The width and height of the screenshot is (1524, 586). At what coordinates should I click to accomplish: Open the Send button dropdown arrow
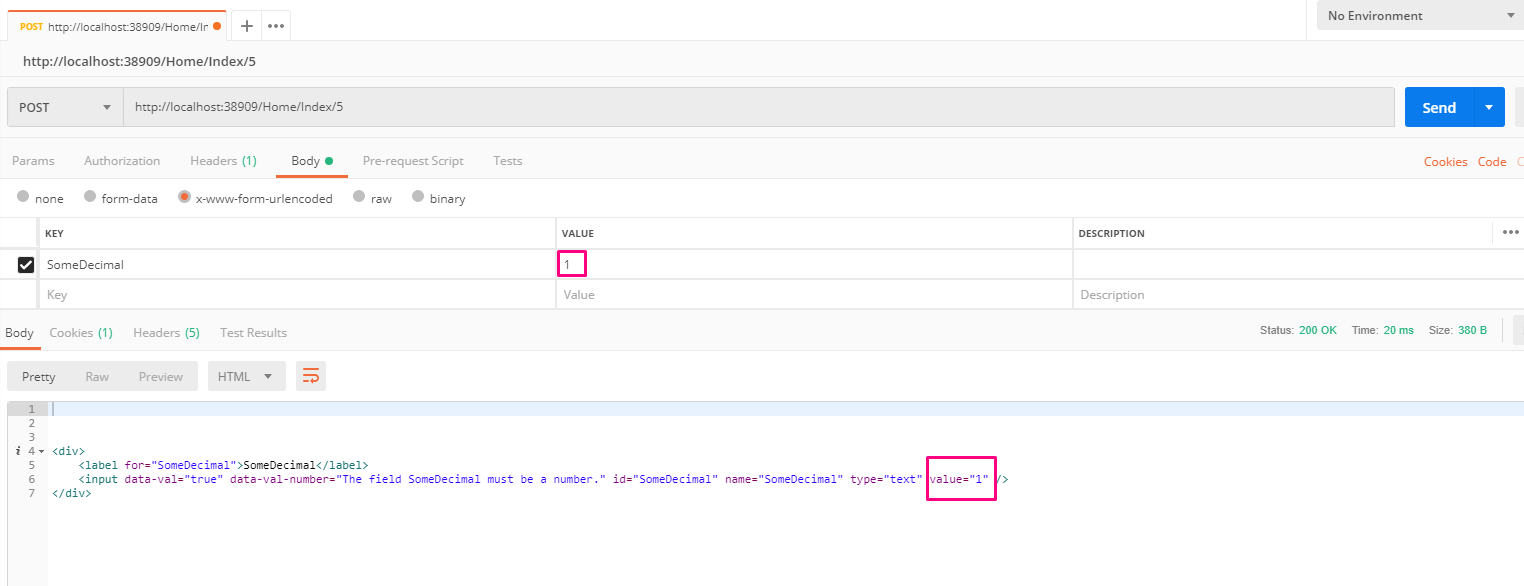point(1489,107)
